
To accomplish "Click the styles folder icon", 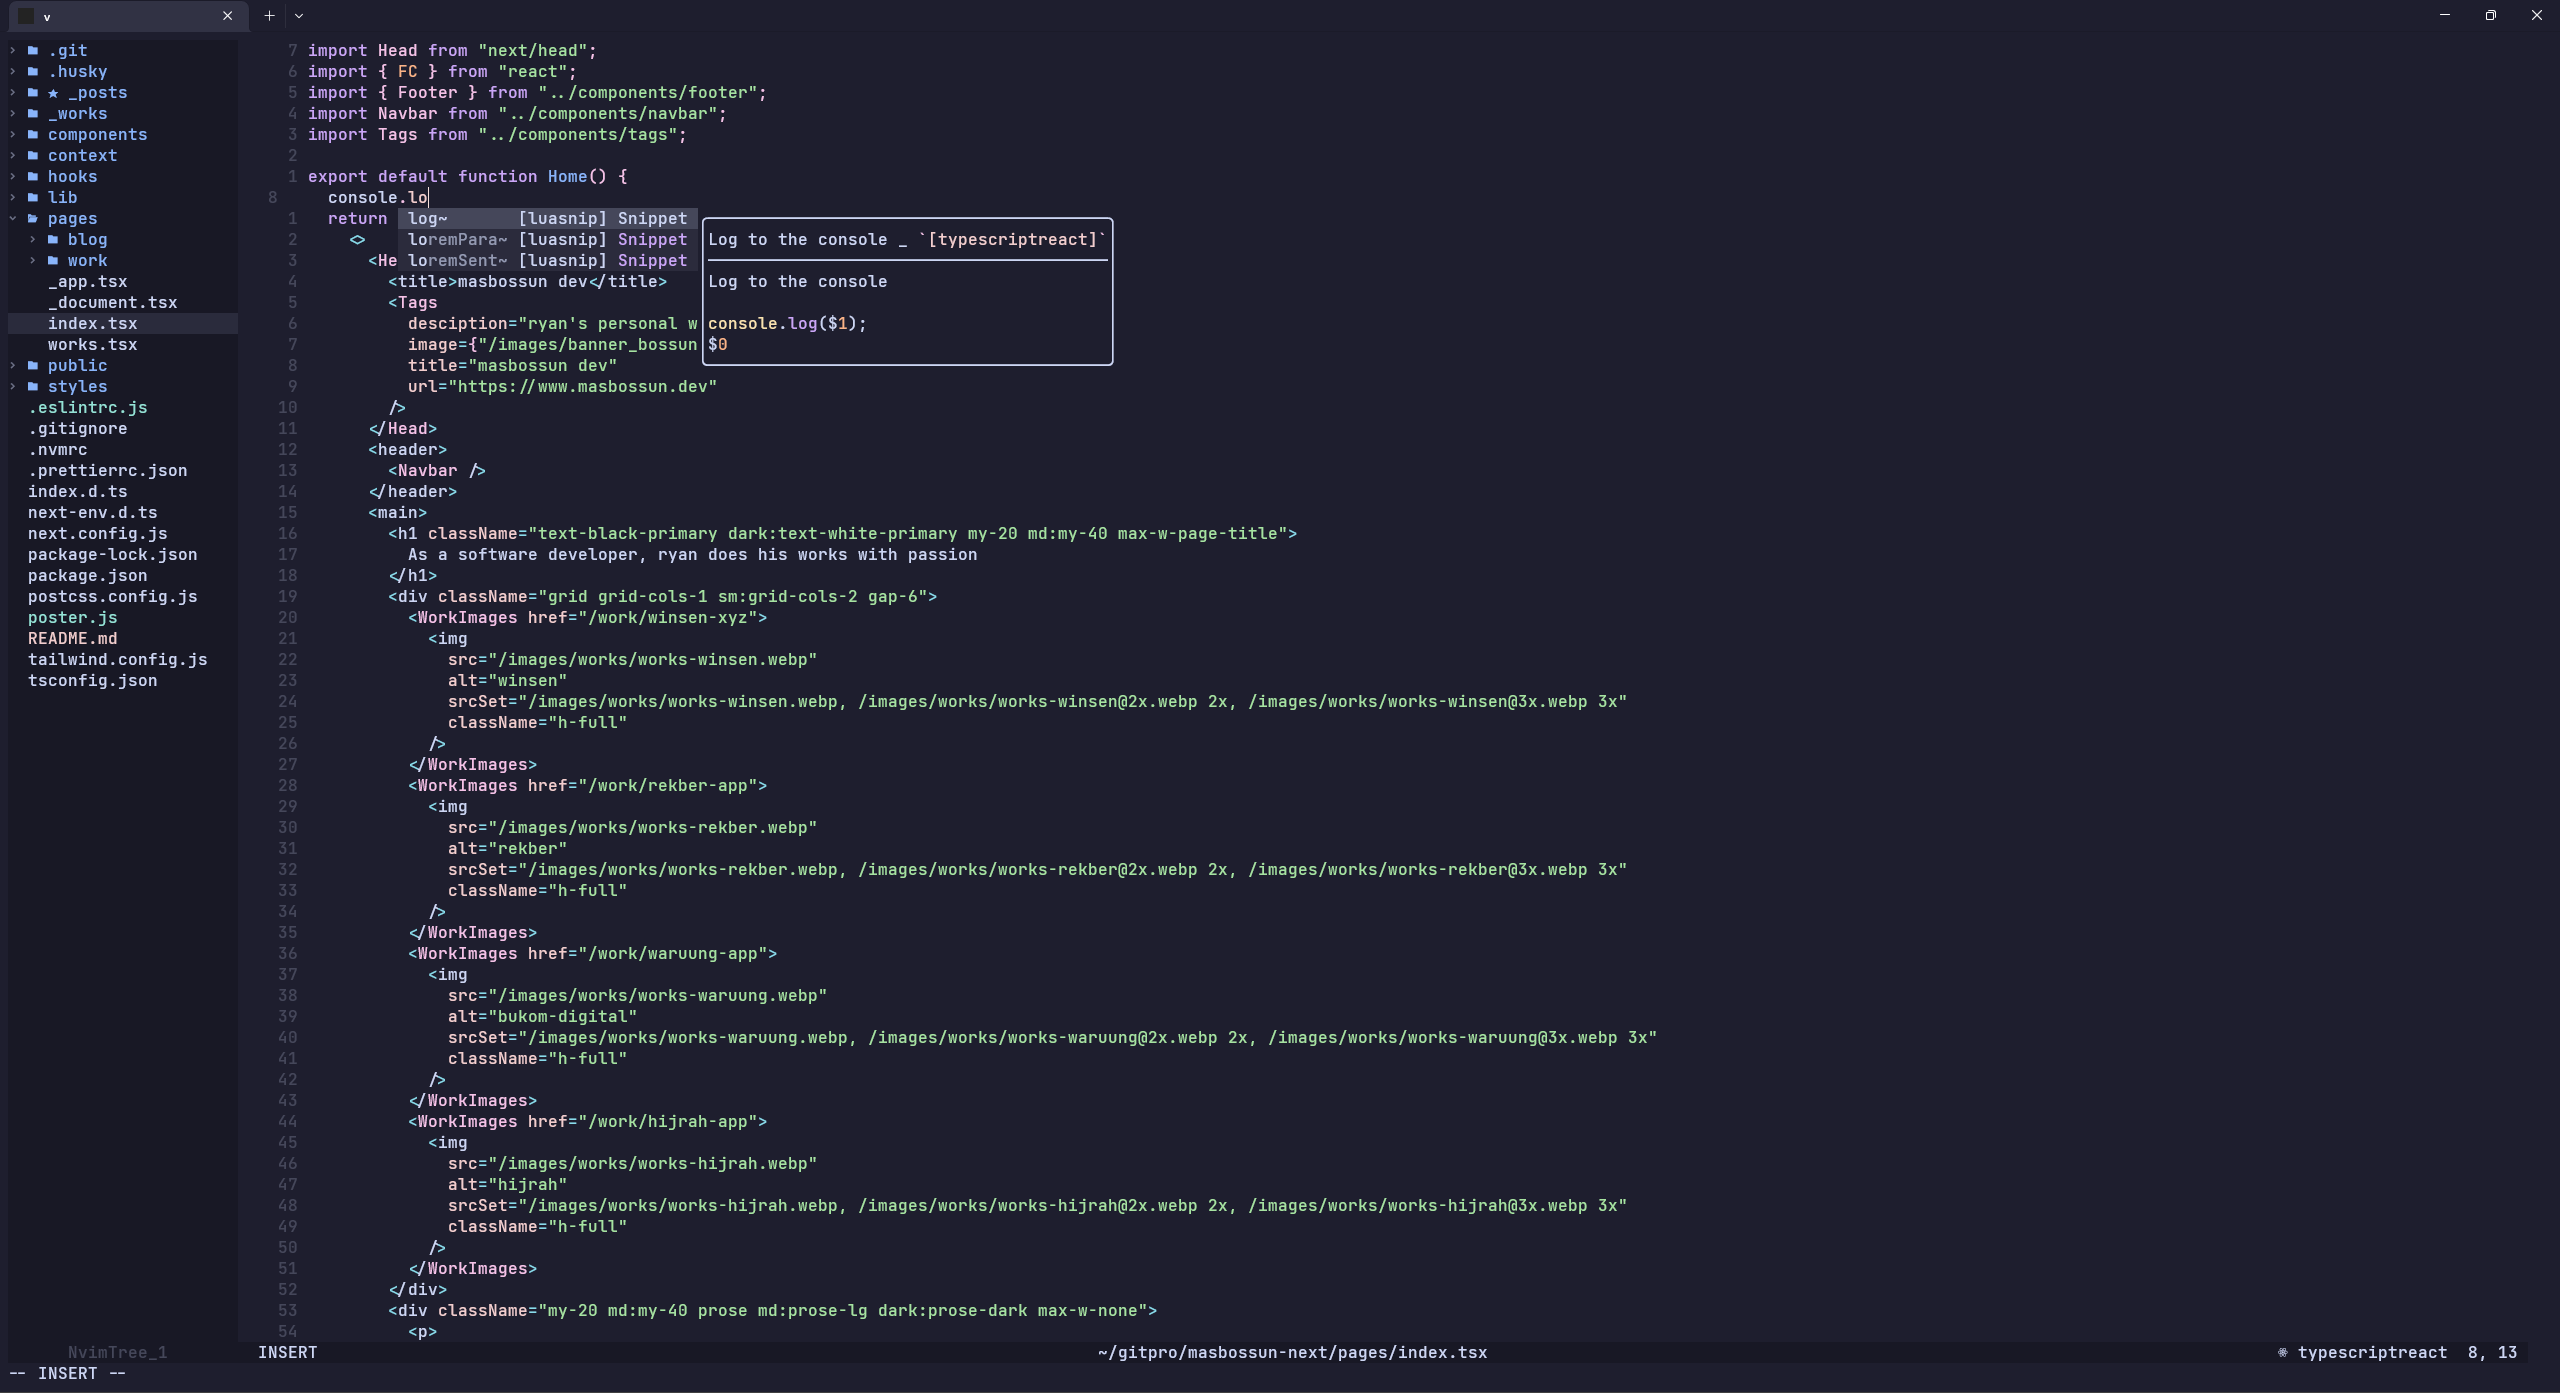I will click(33, 386).
